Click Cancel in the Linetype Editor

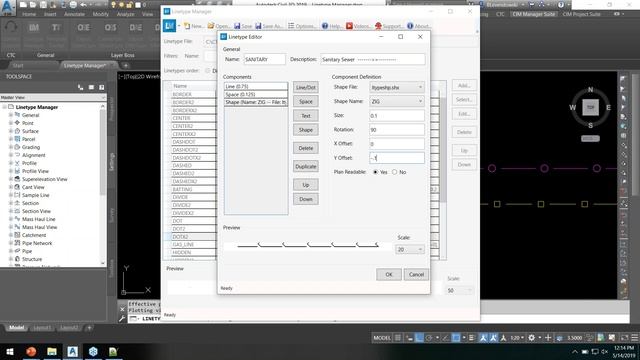416,274
